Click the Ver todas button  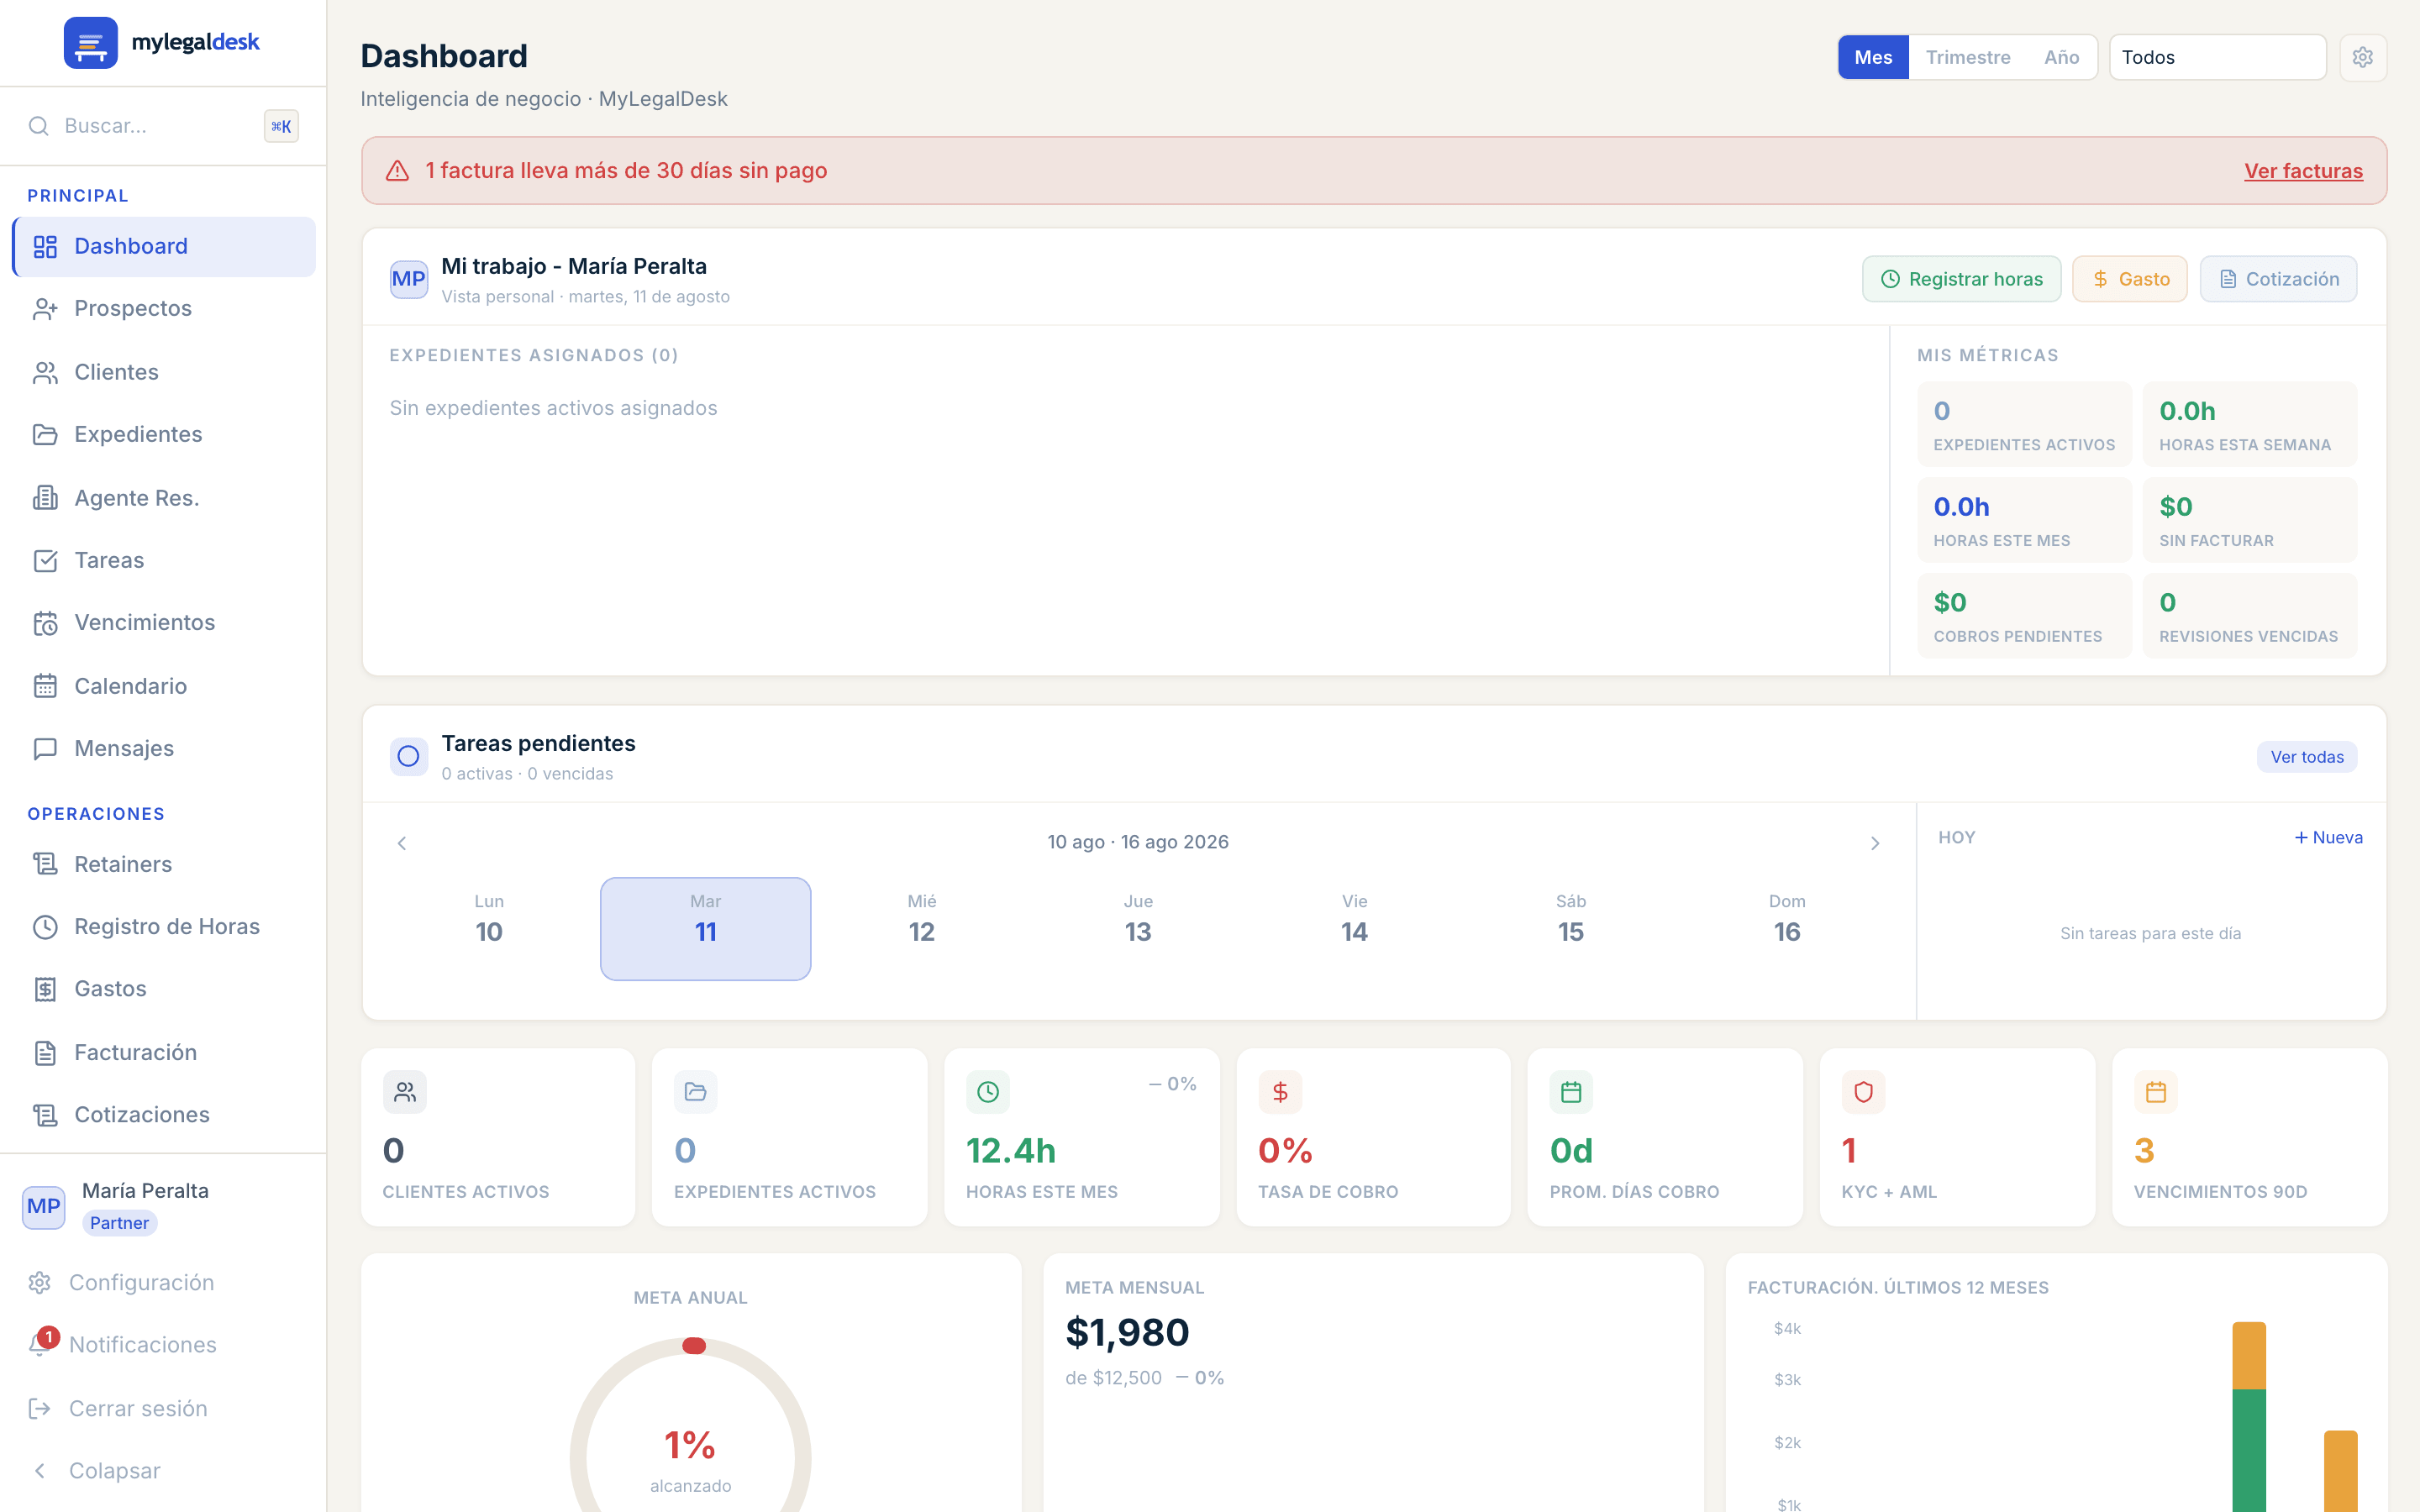click(2306, 757)
